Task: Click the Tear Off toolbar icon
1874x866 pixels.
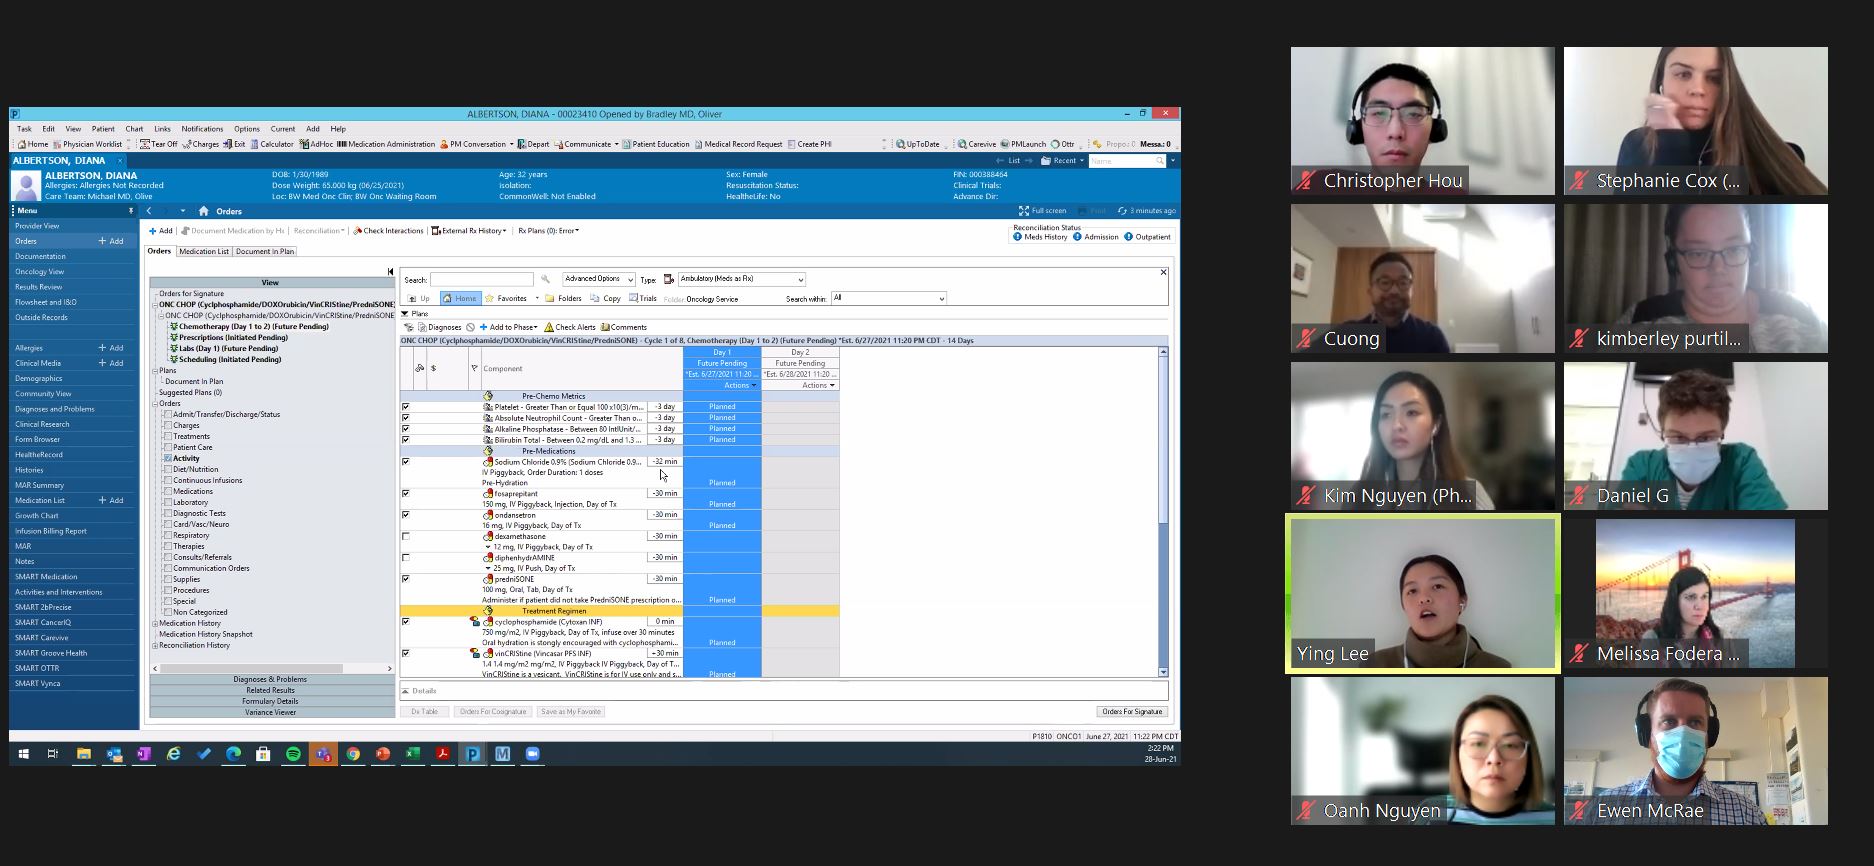Action: point(159,144)
